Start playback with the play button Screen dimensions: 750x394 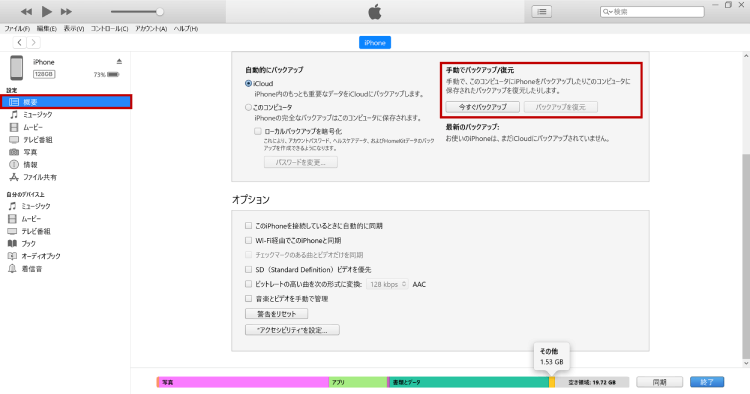(x=46, y=11)
